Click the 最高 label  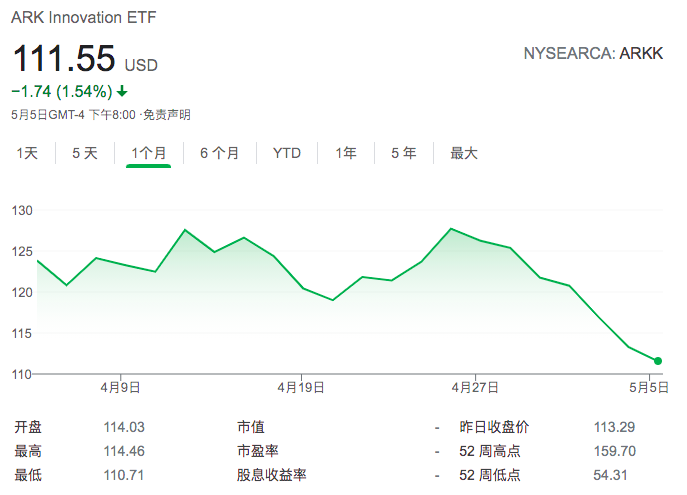pos(28,451)
